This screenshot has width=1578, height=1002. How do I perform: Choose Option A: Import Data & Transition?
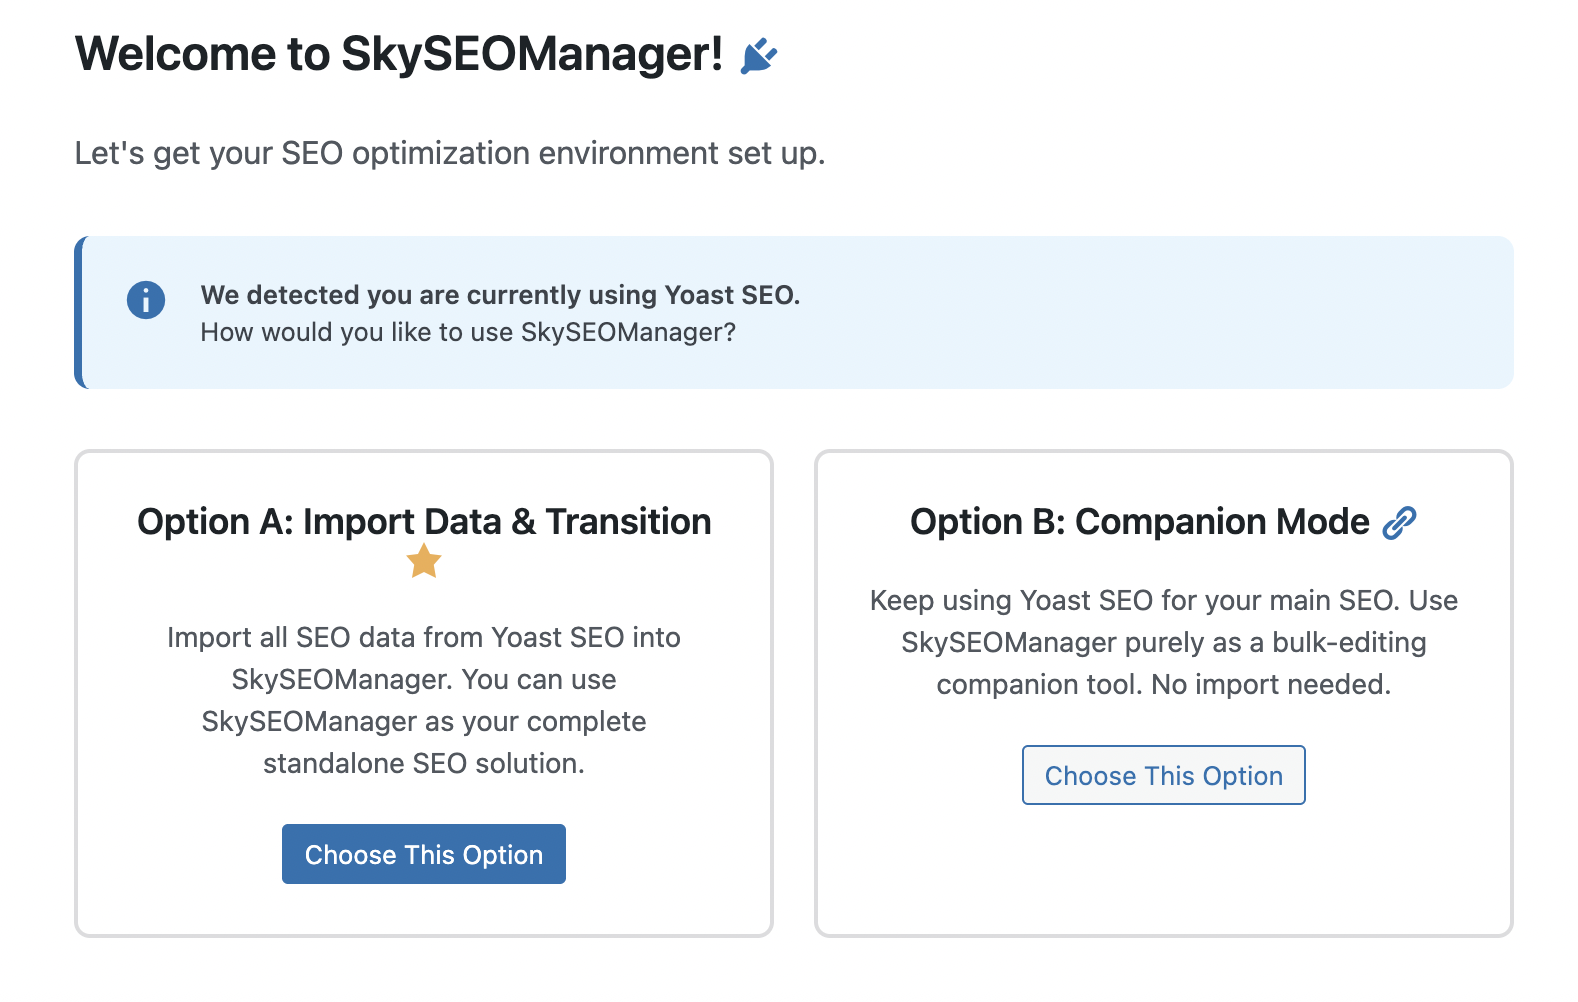point(424,854)
